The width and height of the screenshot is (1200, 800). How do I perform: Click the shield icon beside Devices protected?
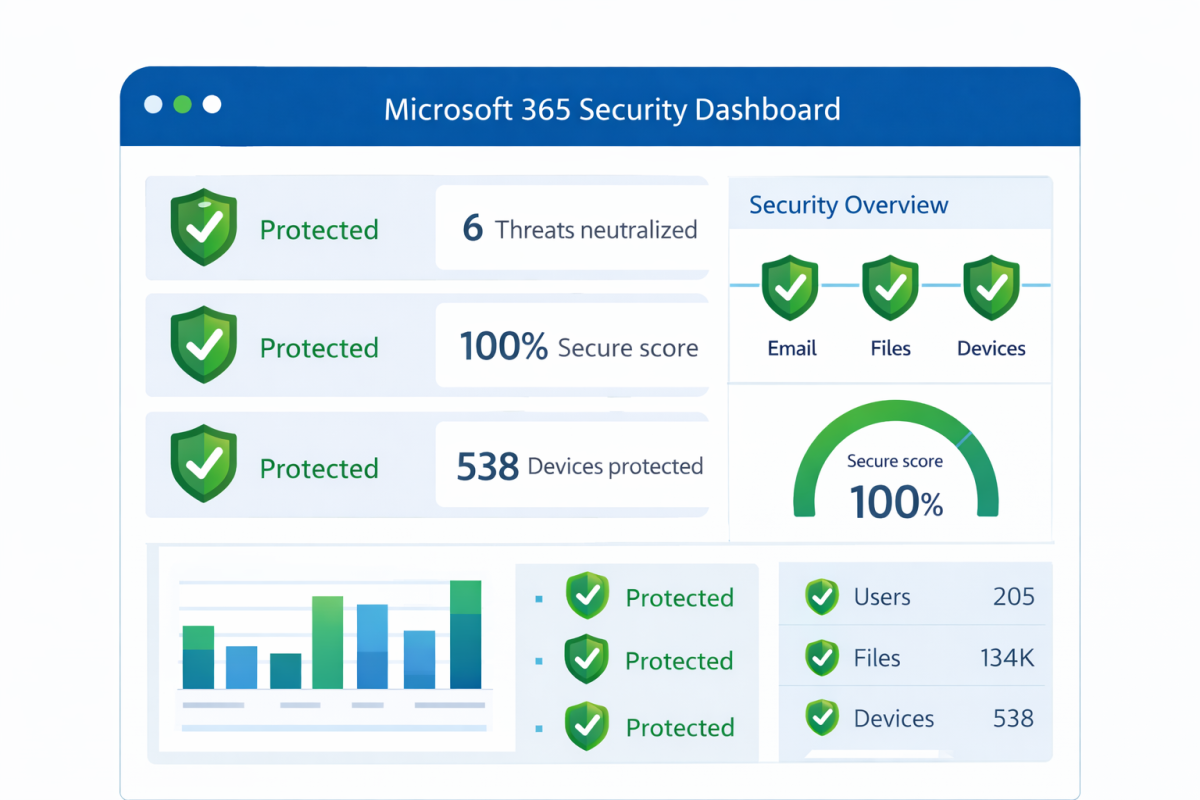coord(204,465)
